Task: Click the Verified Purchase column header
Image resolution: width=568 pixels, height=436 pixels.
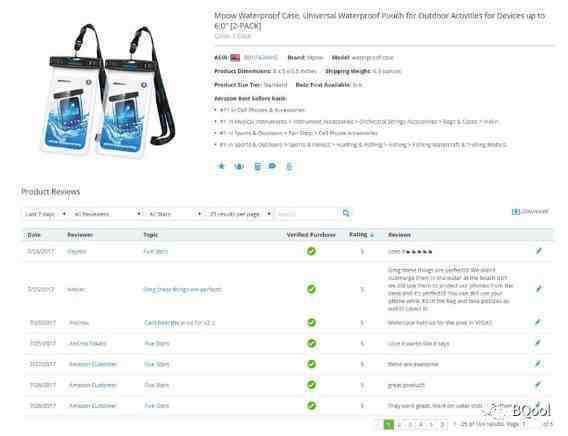Action: 311,235
